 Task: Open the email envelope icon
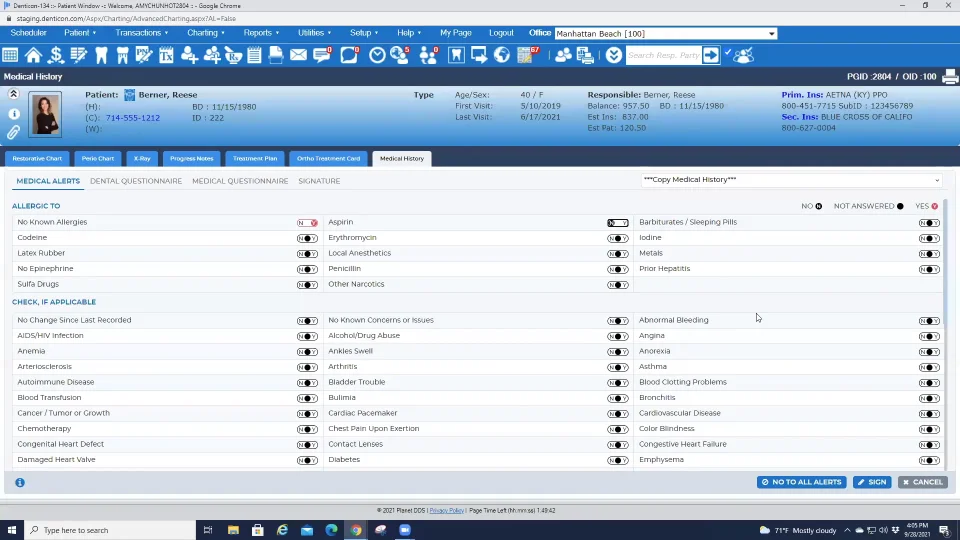coord(298,55)
